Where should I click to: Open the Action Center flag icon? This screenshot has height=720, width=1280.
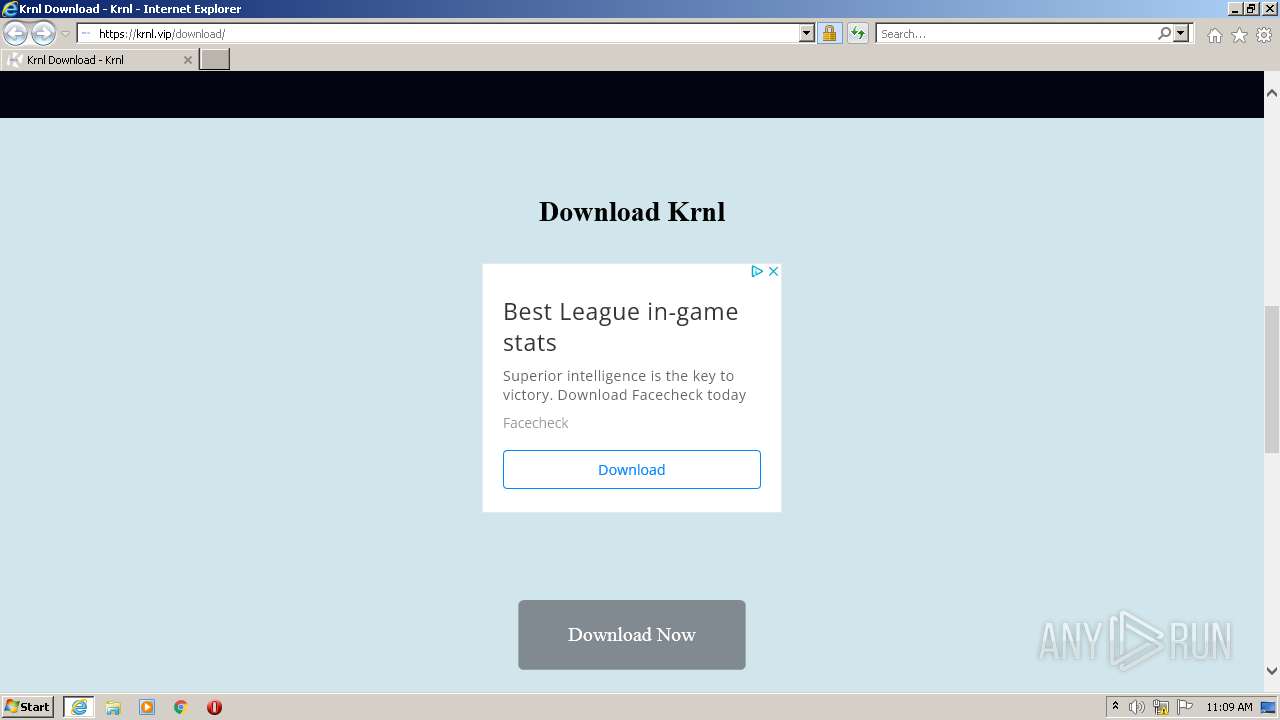pos(1185,707)
